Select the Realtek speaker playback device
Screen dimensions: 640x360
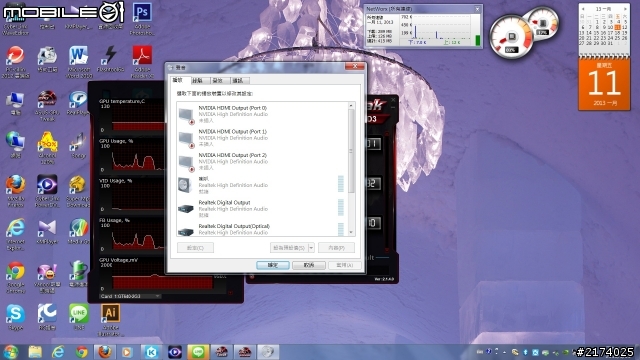(263, 185)
